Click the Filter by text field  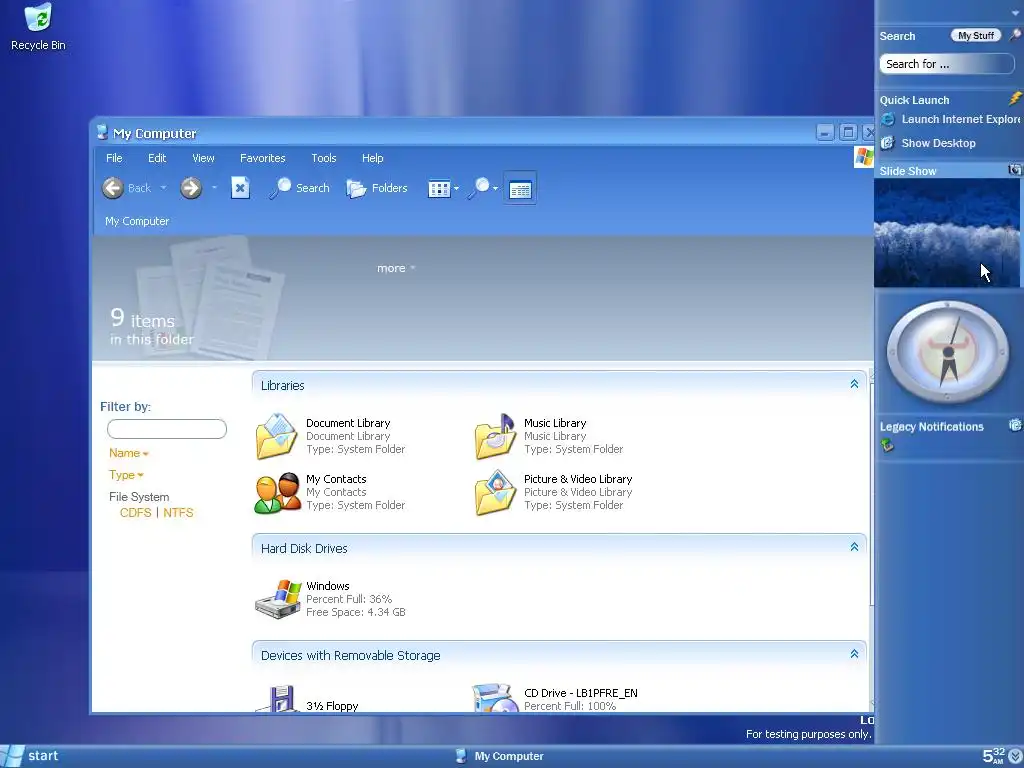tap(167, 429)
